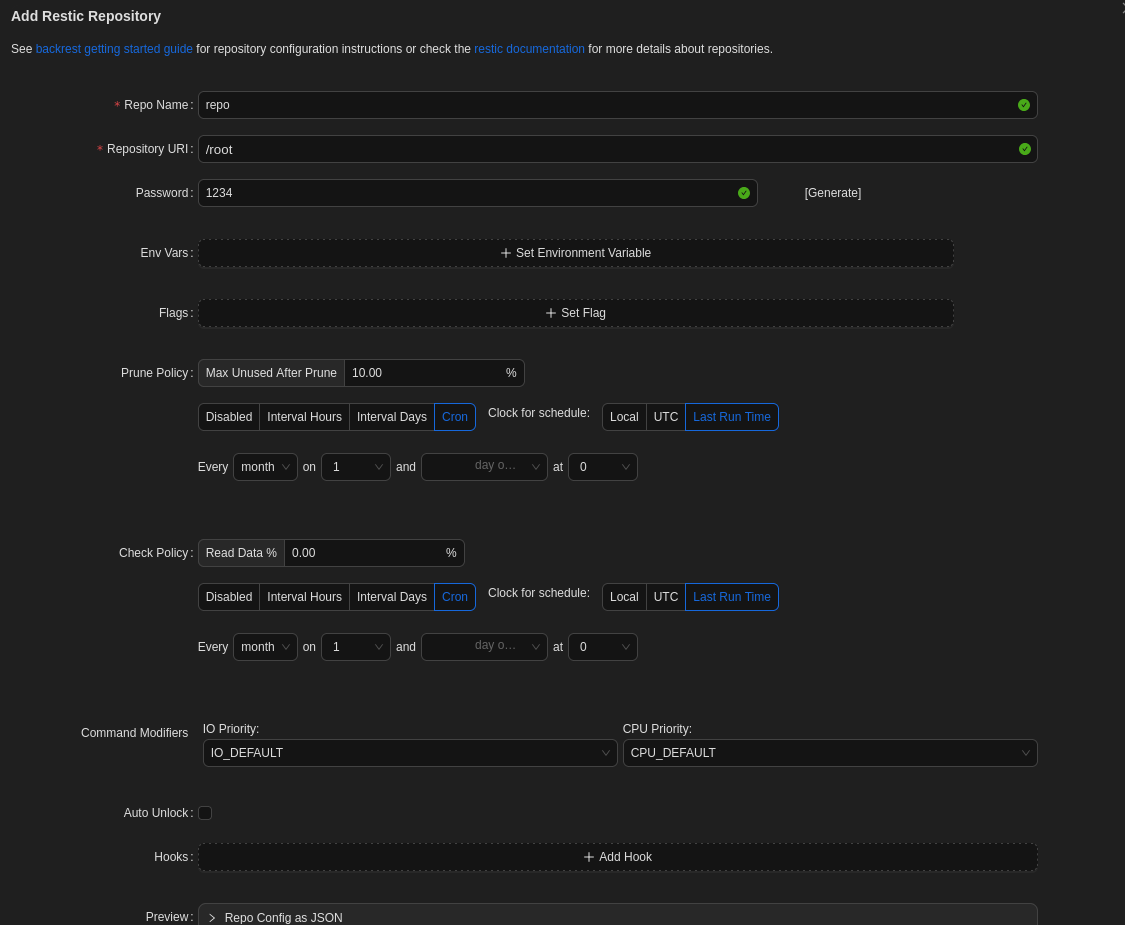Click Set Environment Variable button
1125x925 pixels.
576,253
